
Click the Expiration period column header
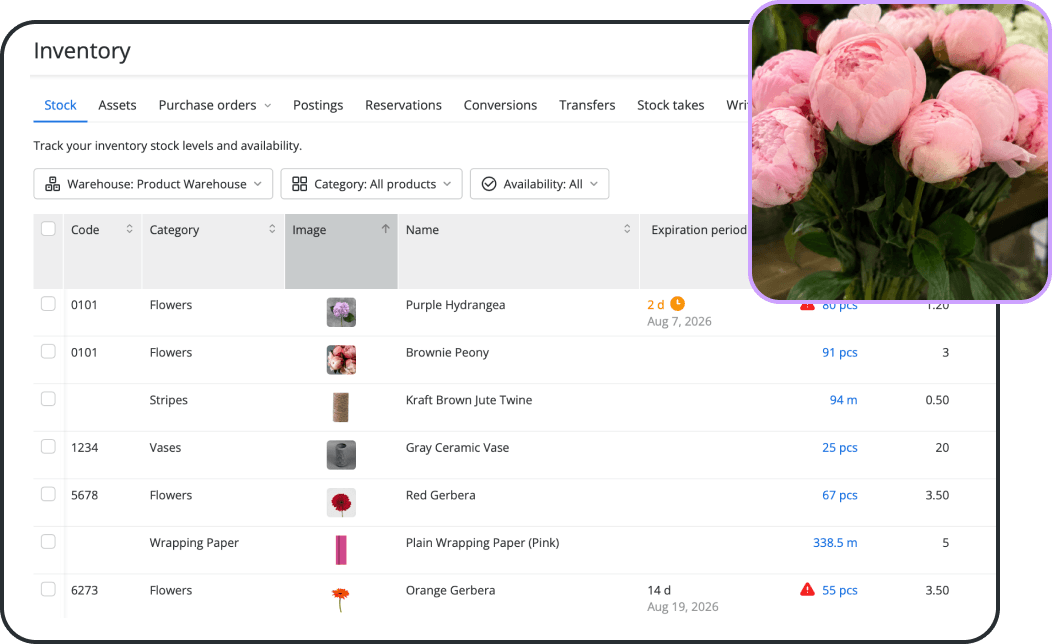tap(698, 229)
